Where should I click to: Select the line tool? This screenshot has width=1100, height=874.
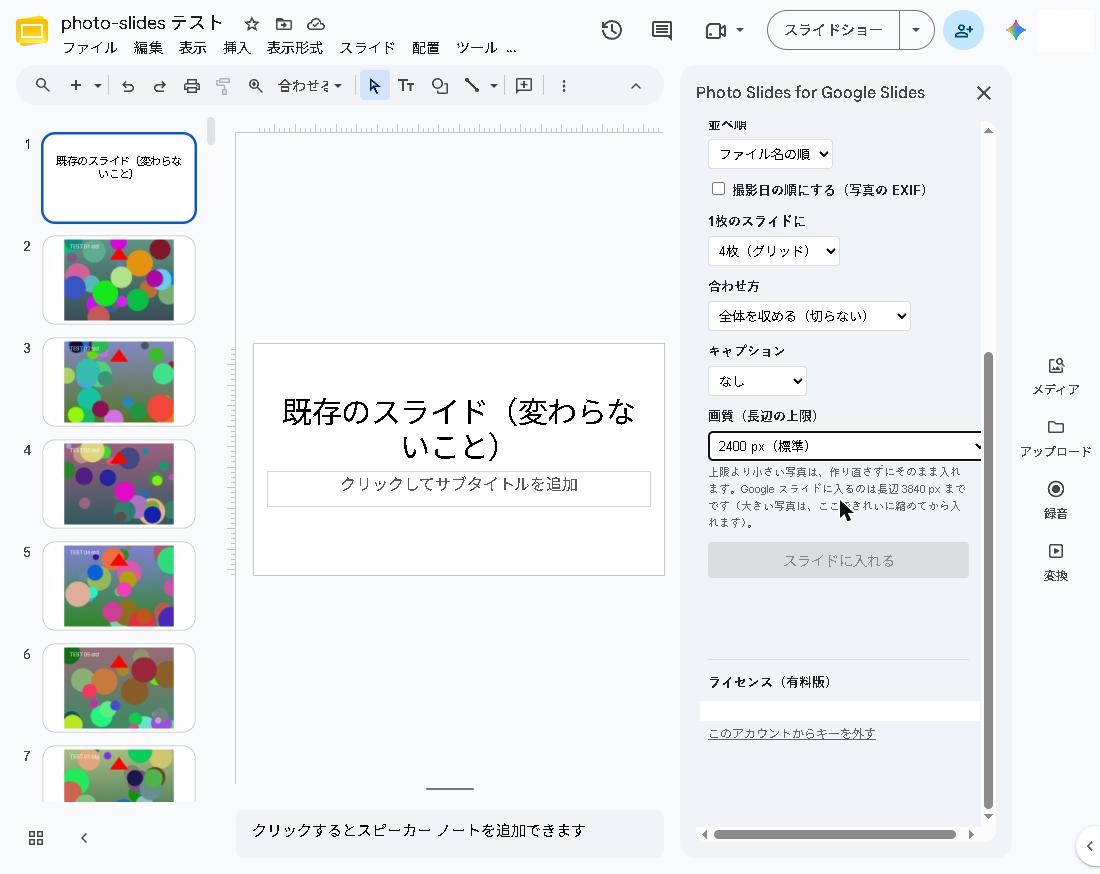(x=471, y=86)
